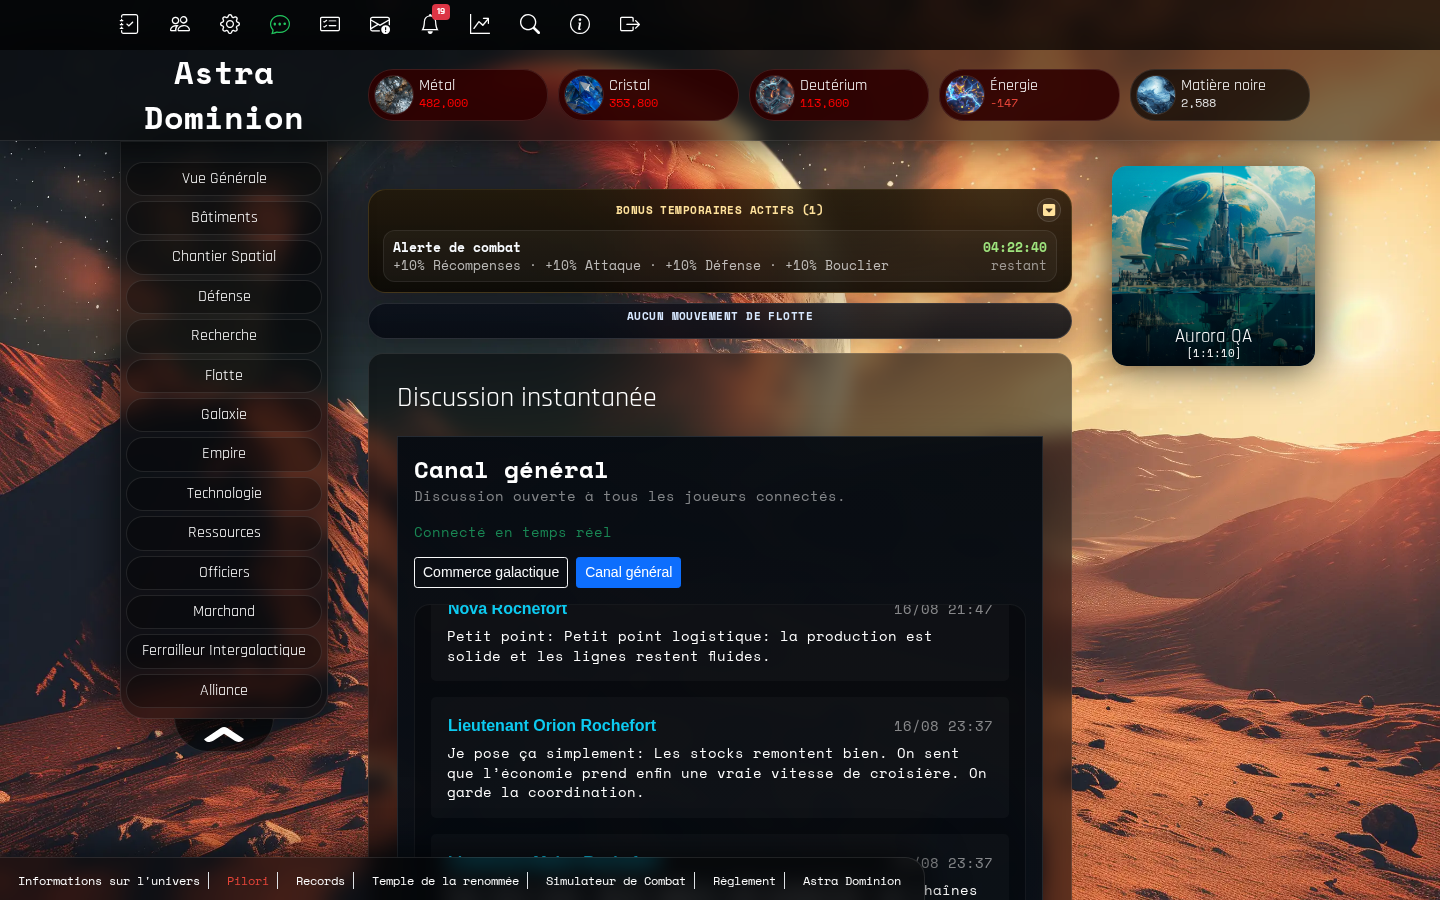Open the search magnifier icon
This screenshot has height=900, width=1440.
(530, 24)
